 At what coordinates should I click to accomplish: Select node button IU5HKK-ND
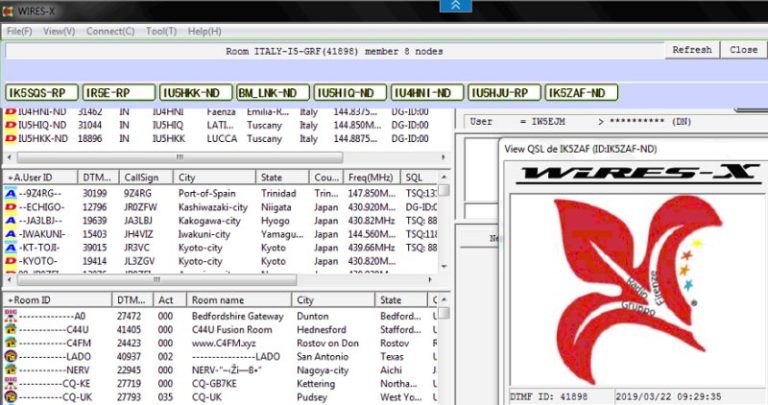[196, 93]
